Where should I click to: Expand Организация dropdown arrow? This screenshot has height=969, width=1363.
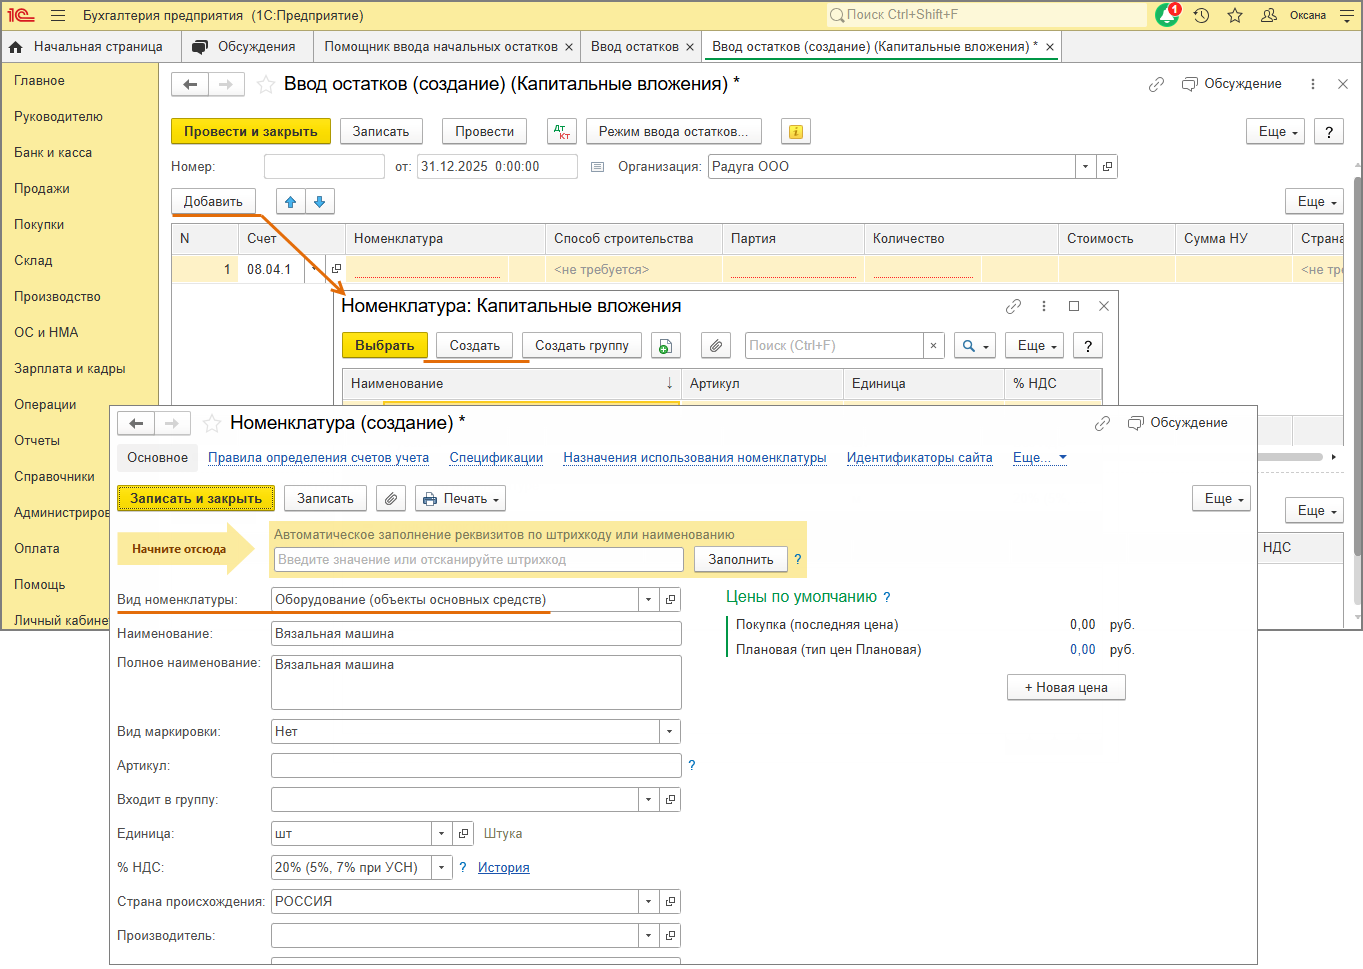point(1086,167)
